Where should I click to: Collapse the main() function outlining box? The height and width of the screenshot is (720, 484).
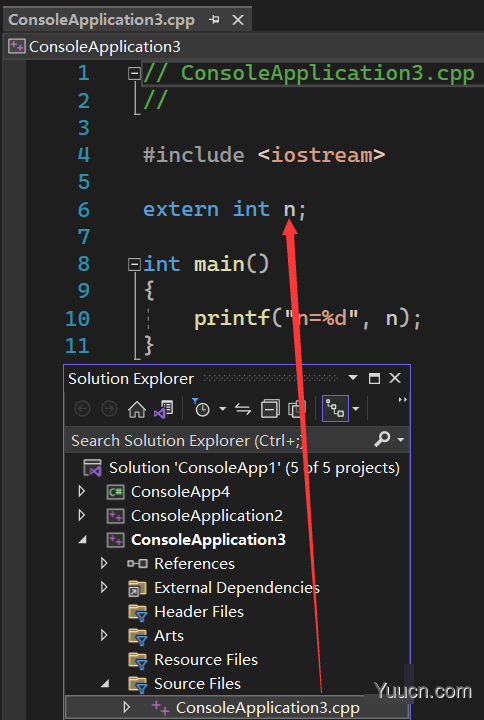[x=134, y=264]
